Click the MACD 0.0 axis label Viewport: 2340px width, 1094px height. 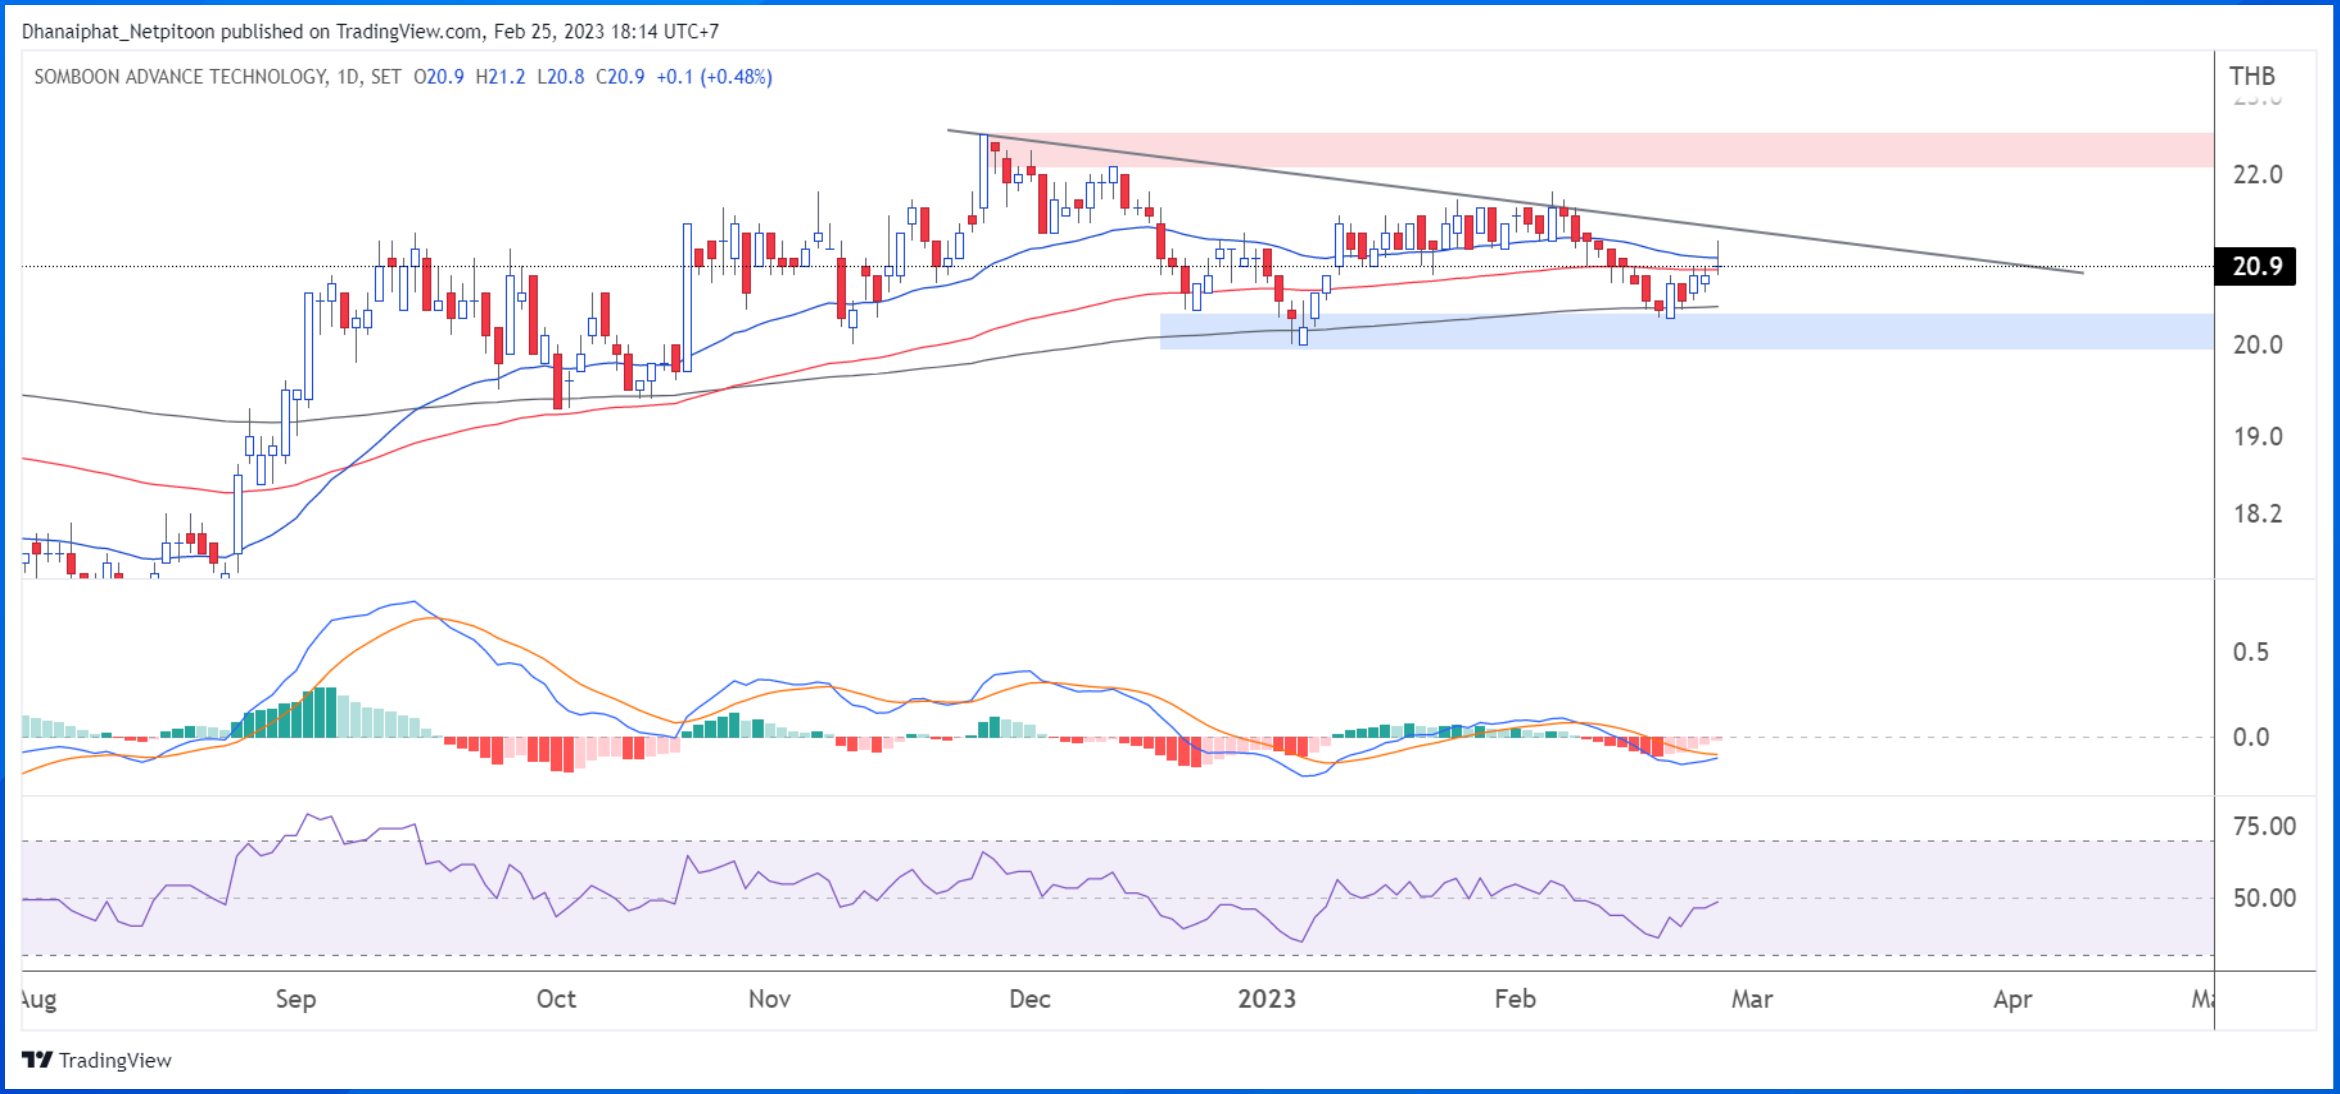[x=2251, y=737]
